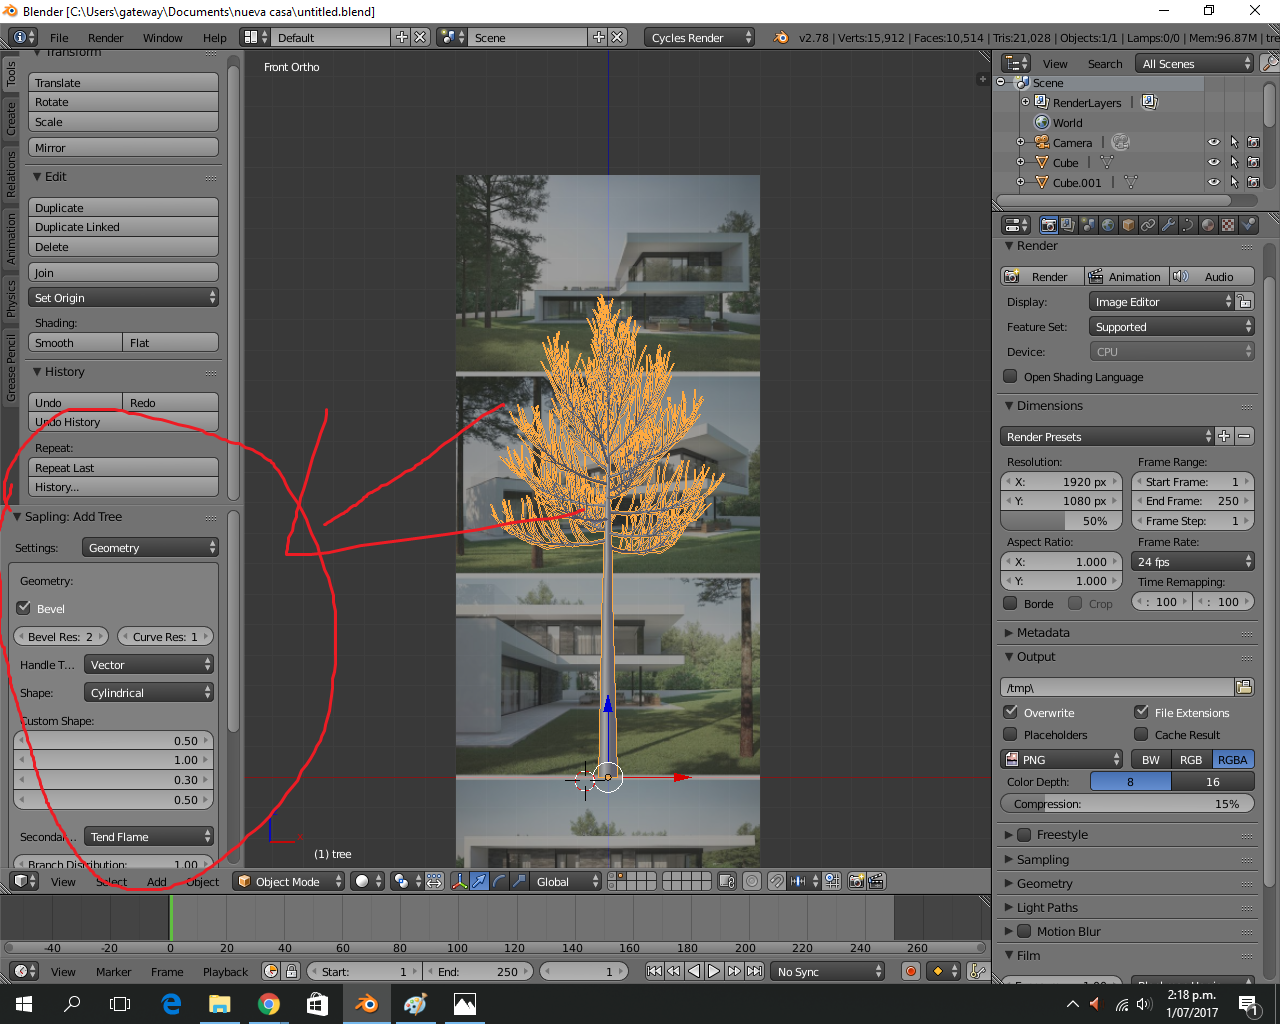Enable the Placeholders checkbox
This screenshot has width=1280, height=1024.
point(1010,734)
